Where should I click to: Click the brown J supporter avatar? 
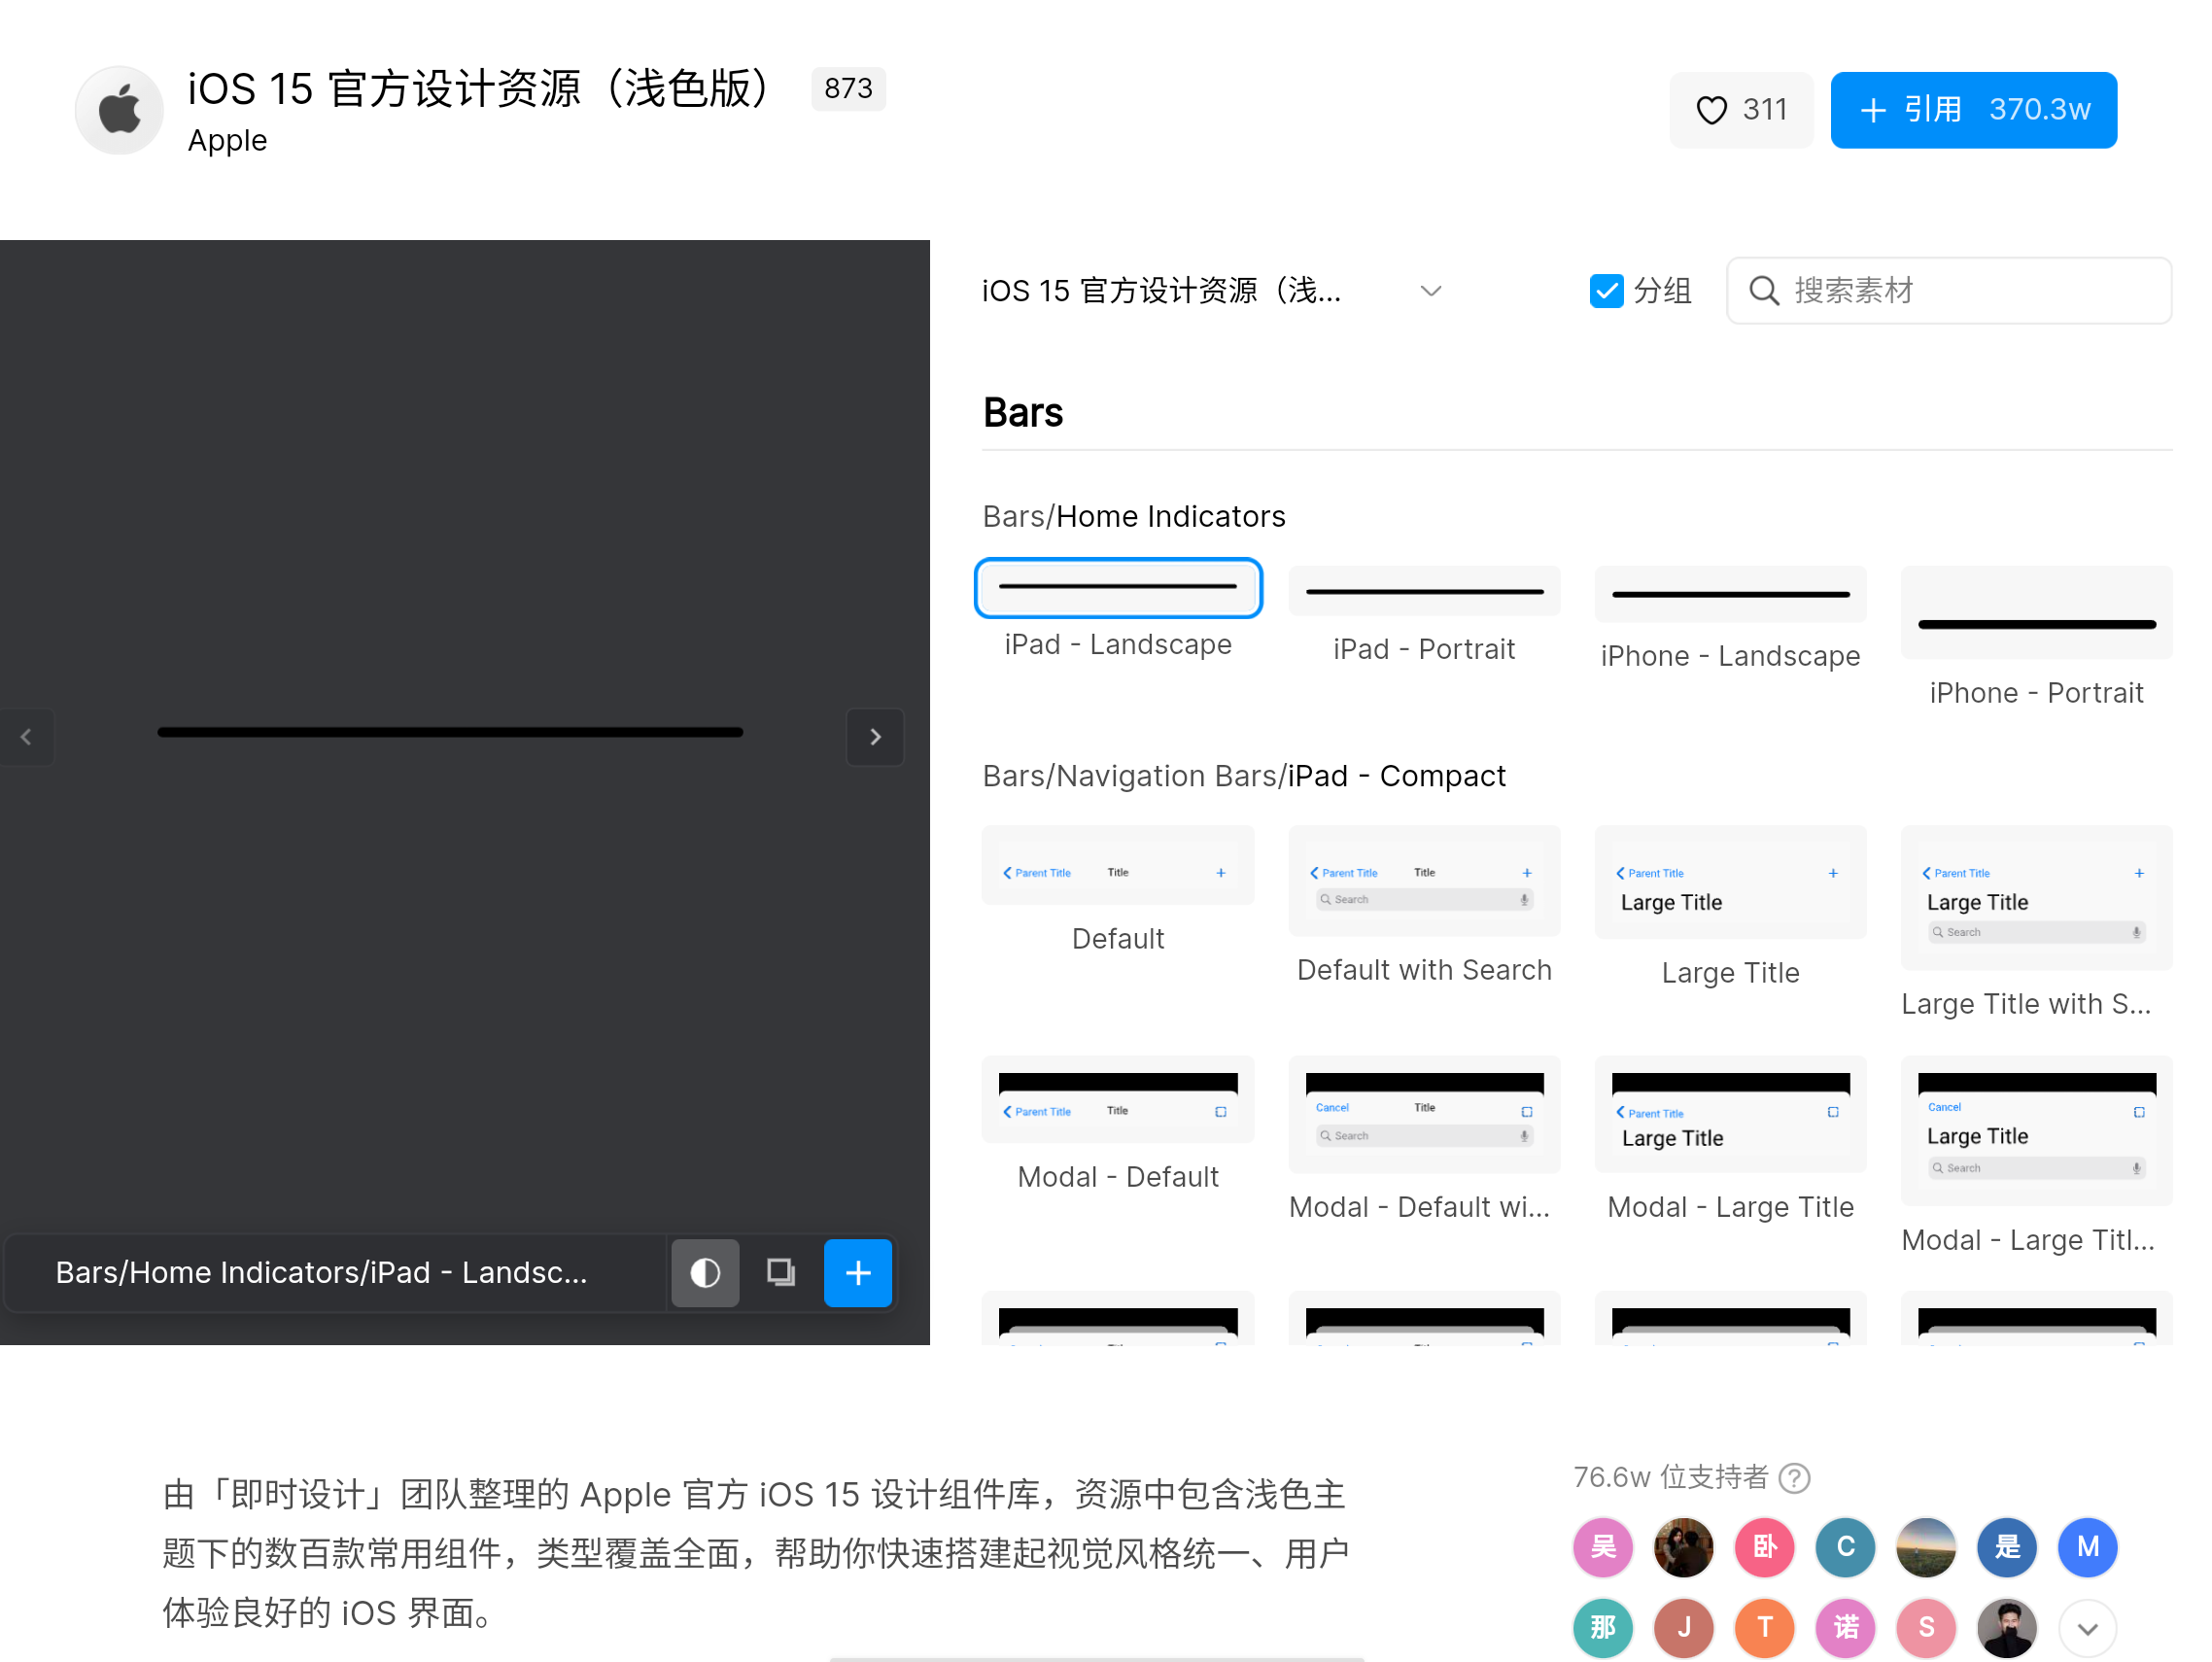(1684, 1628)
